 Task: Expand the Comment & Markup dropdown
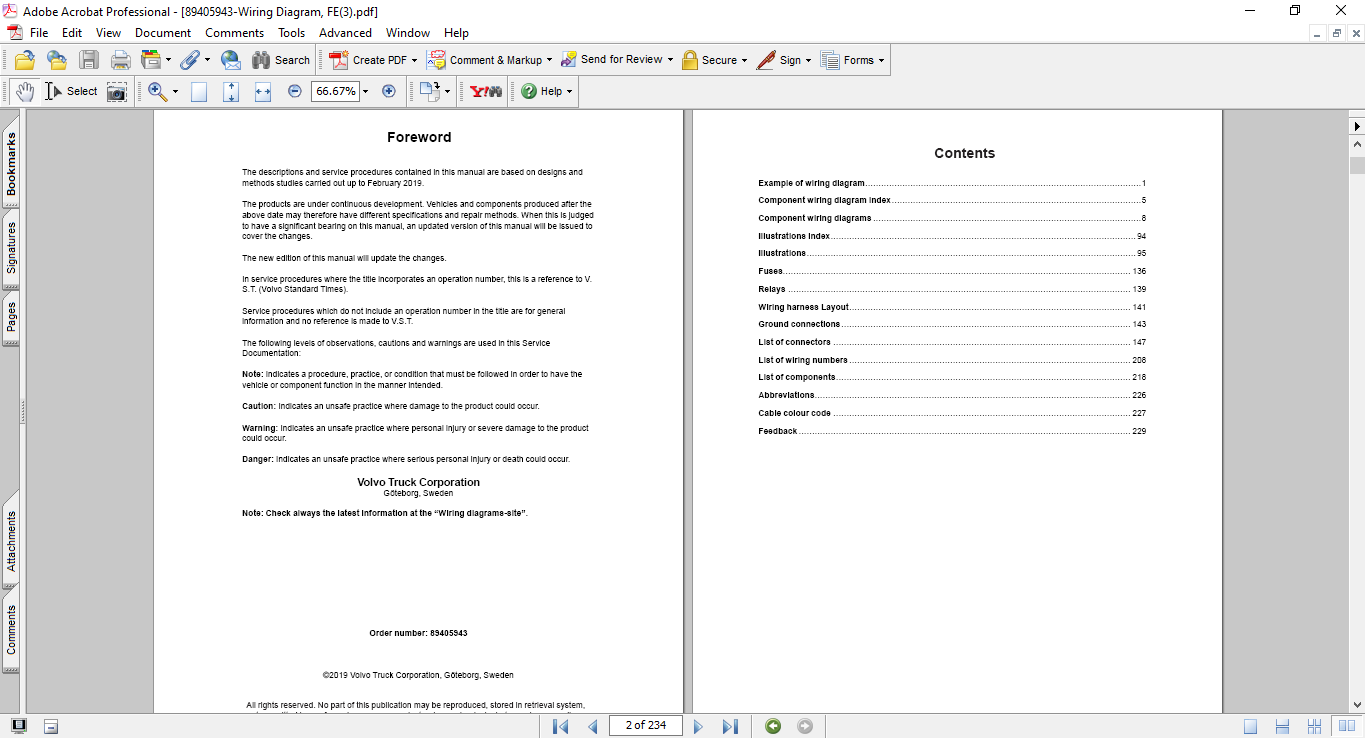(x=550, y=60)
